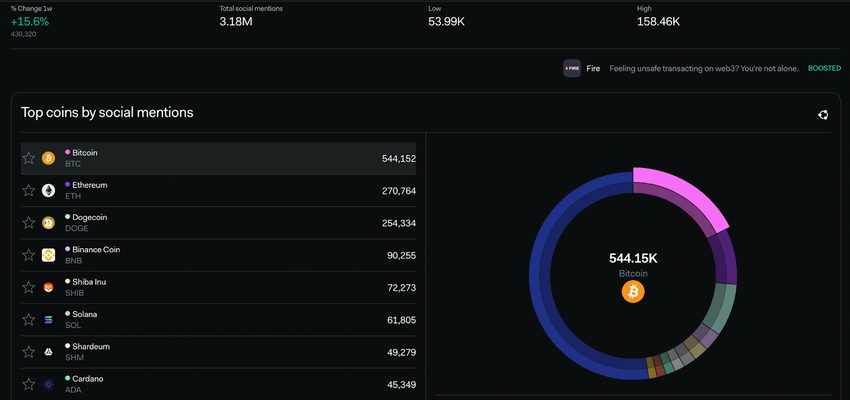Image resolution: width=850 pixels, height=400 pixels.
Task: Click the 430,320 figure under % Change
Action: pyautogui.click(x=23, y=34)
